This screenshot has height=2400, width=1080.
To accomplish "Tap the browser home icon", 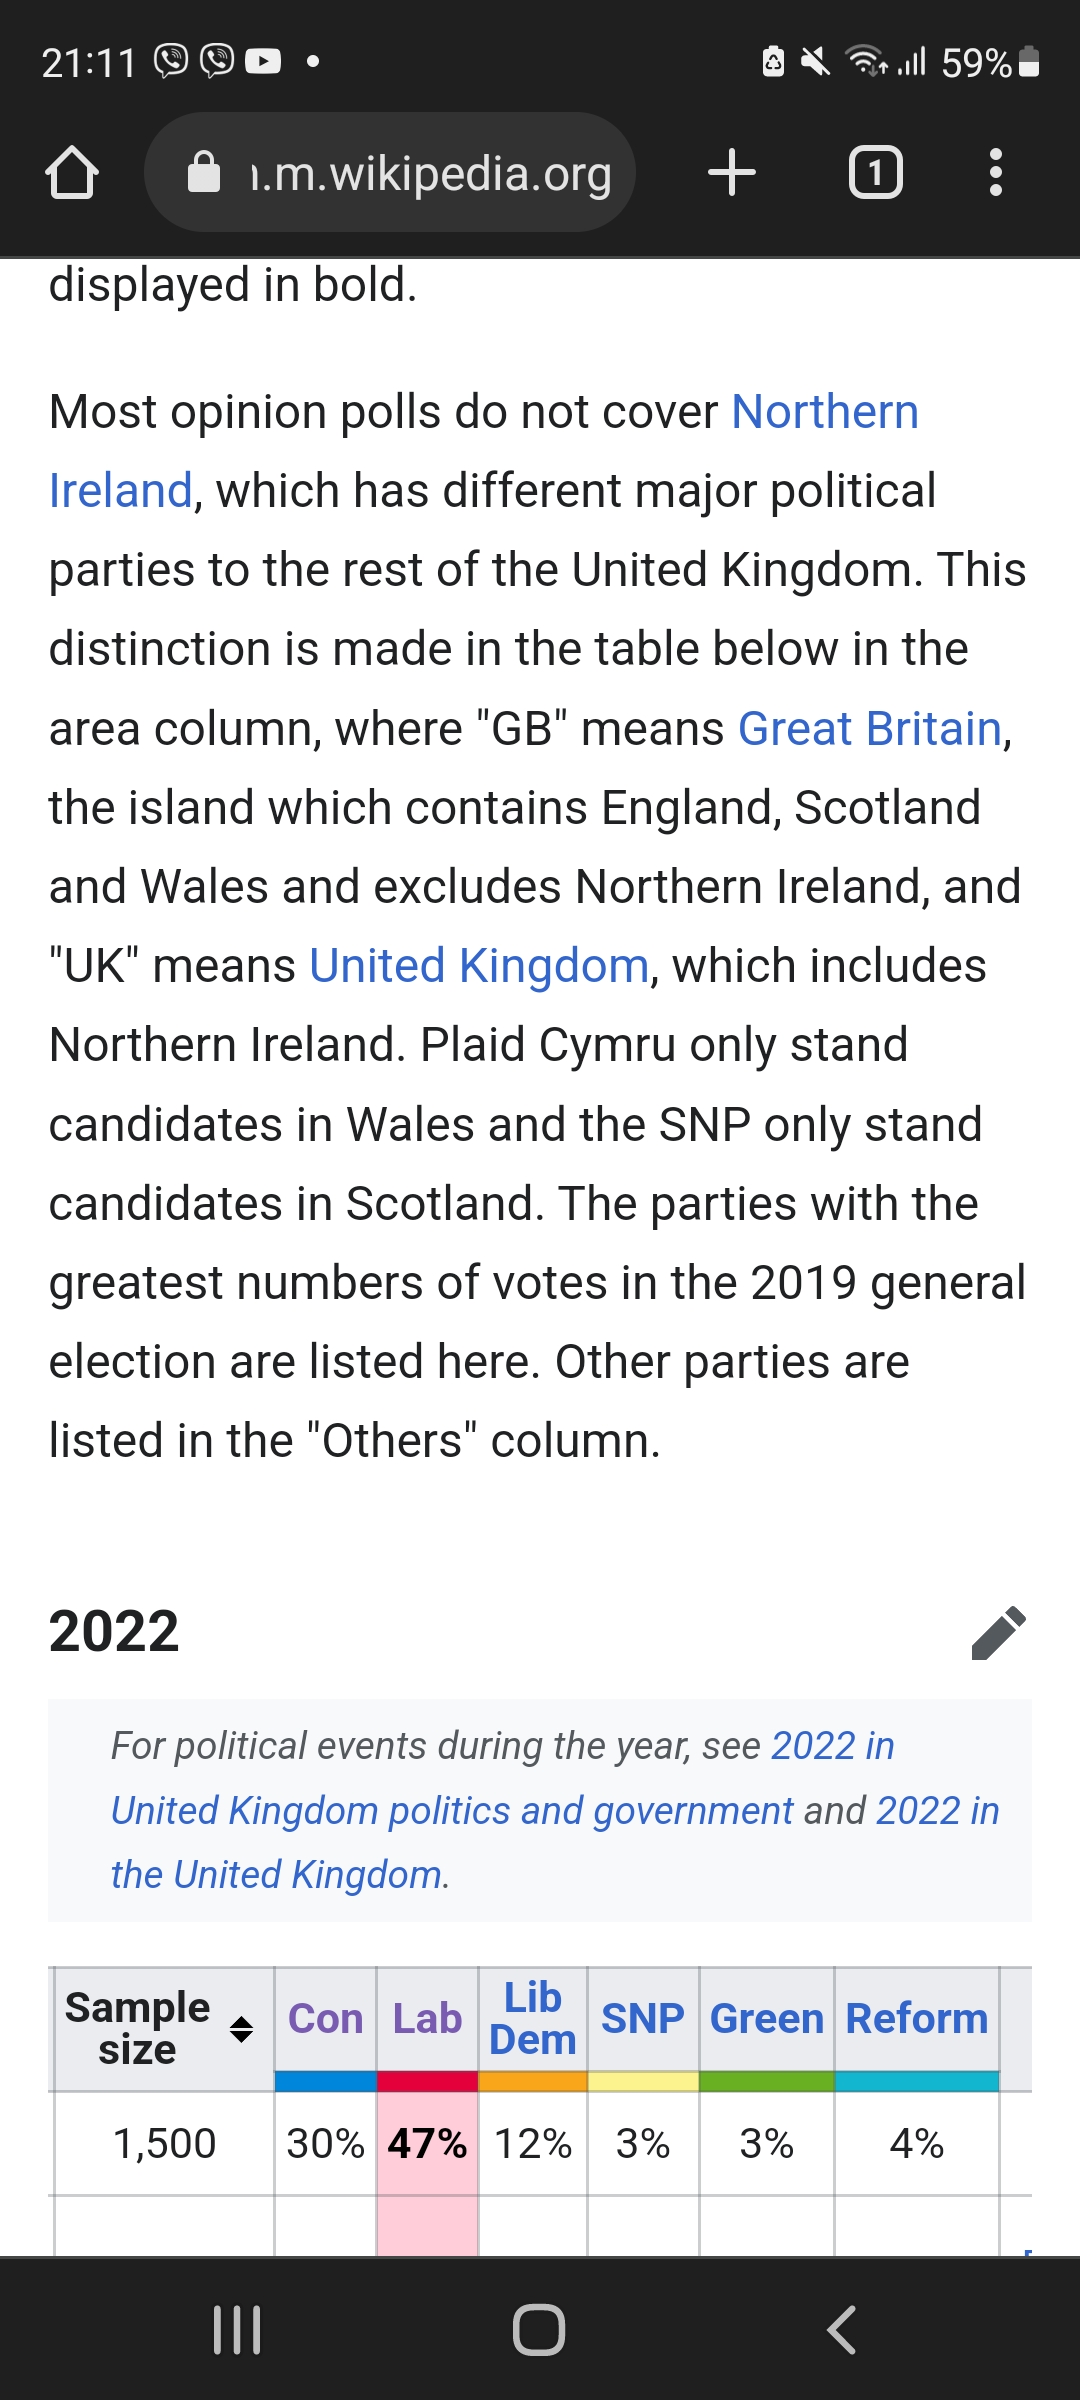I will click(x=72, y=173).
